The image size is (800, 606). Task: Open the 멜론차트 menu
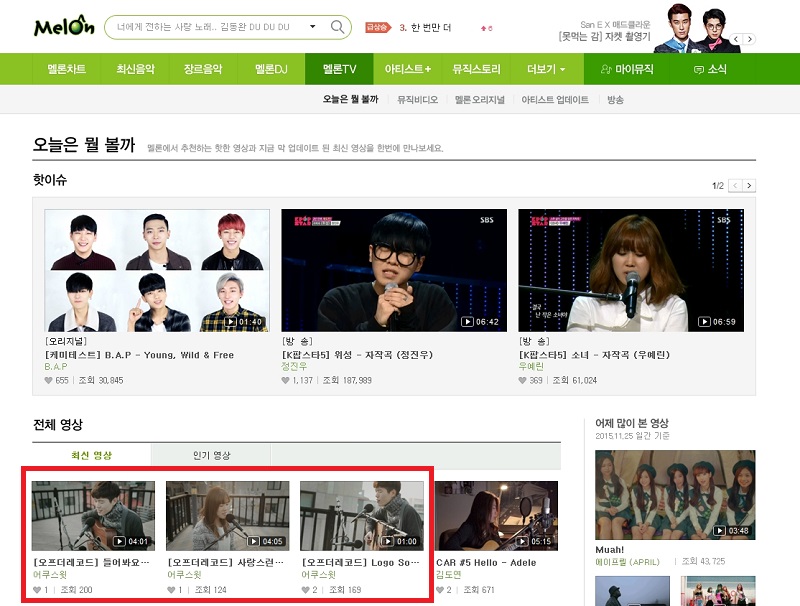66,69
